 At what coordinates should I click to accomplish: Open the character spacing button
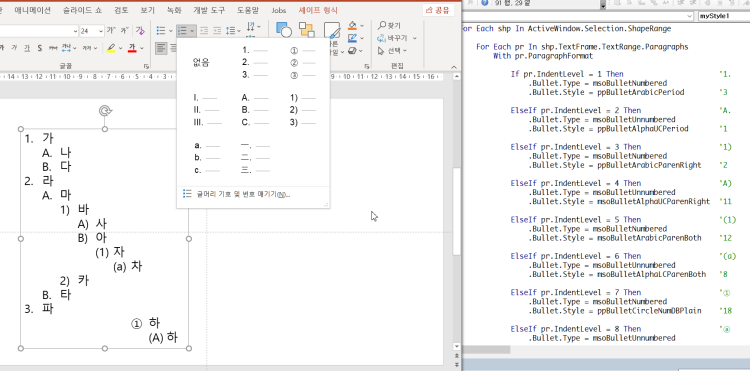click(x=66, y=48)
